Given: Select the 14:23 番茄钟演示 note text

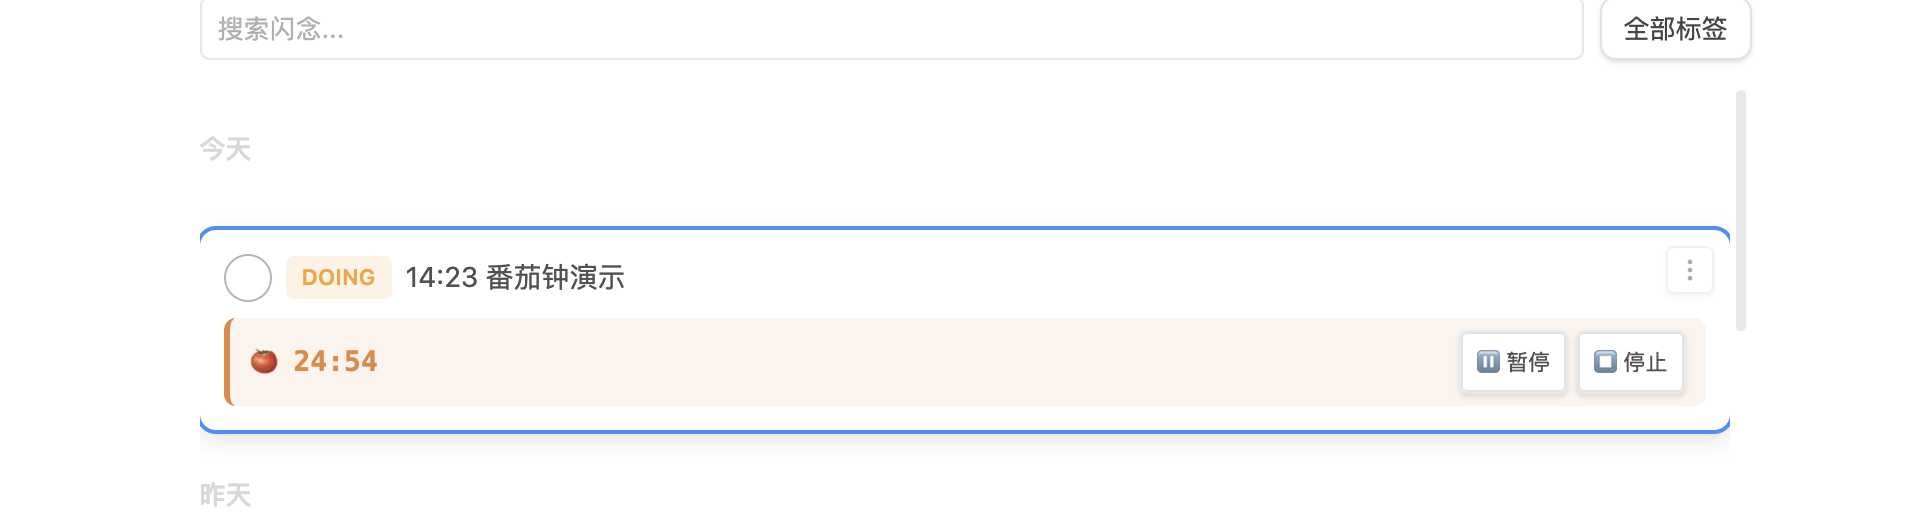Looking at the screenshot, I should click(515, 278).
